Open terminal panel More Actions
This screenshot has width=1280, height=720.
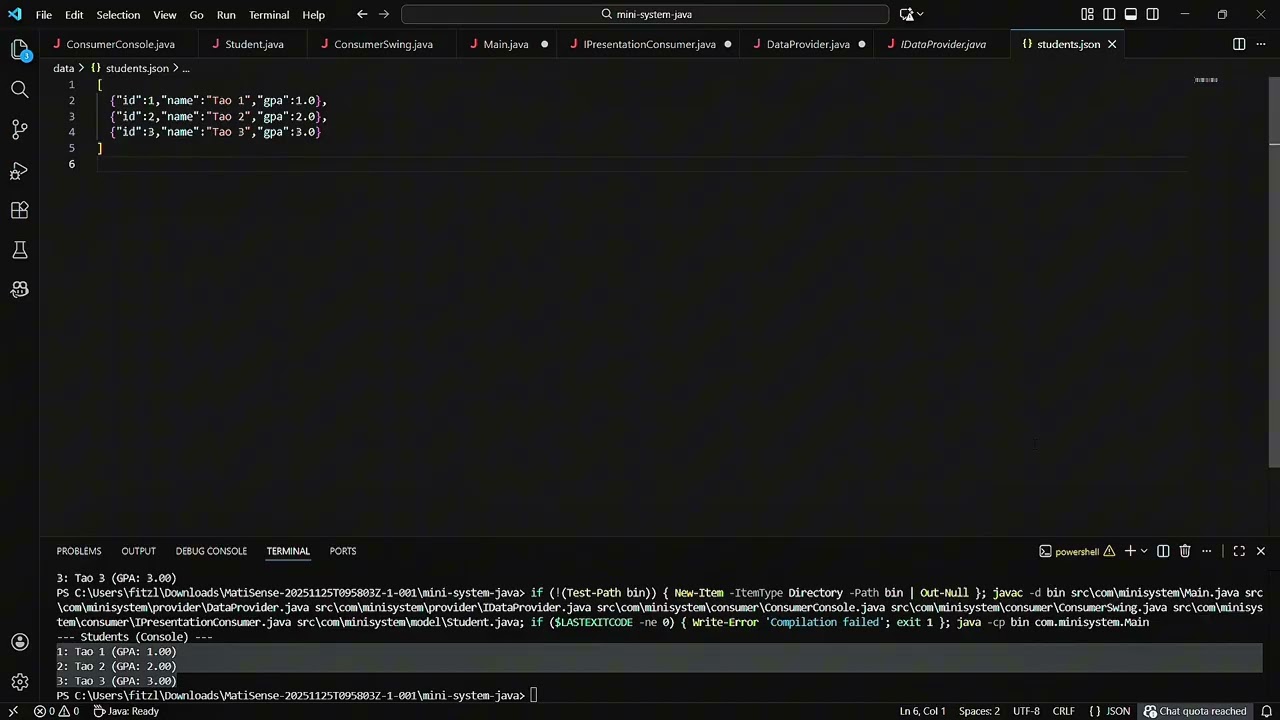tap(1207, 551)
